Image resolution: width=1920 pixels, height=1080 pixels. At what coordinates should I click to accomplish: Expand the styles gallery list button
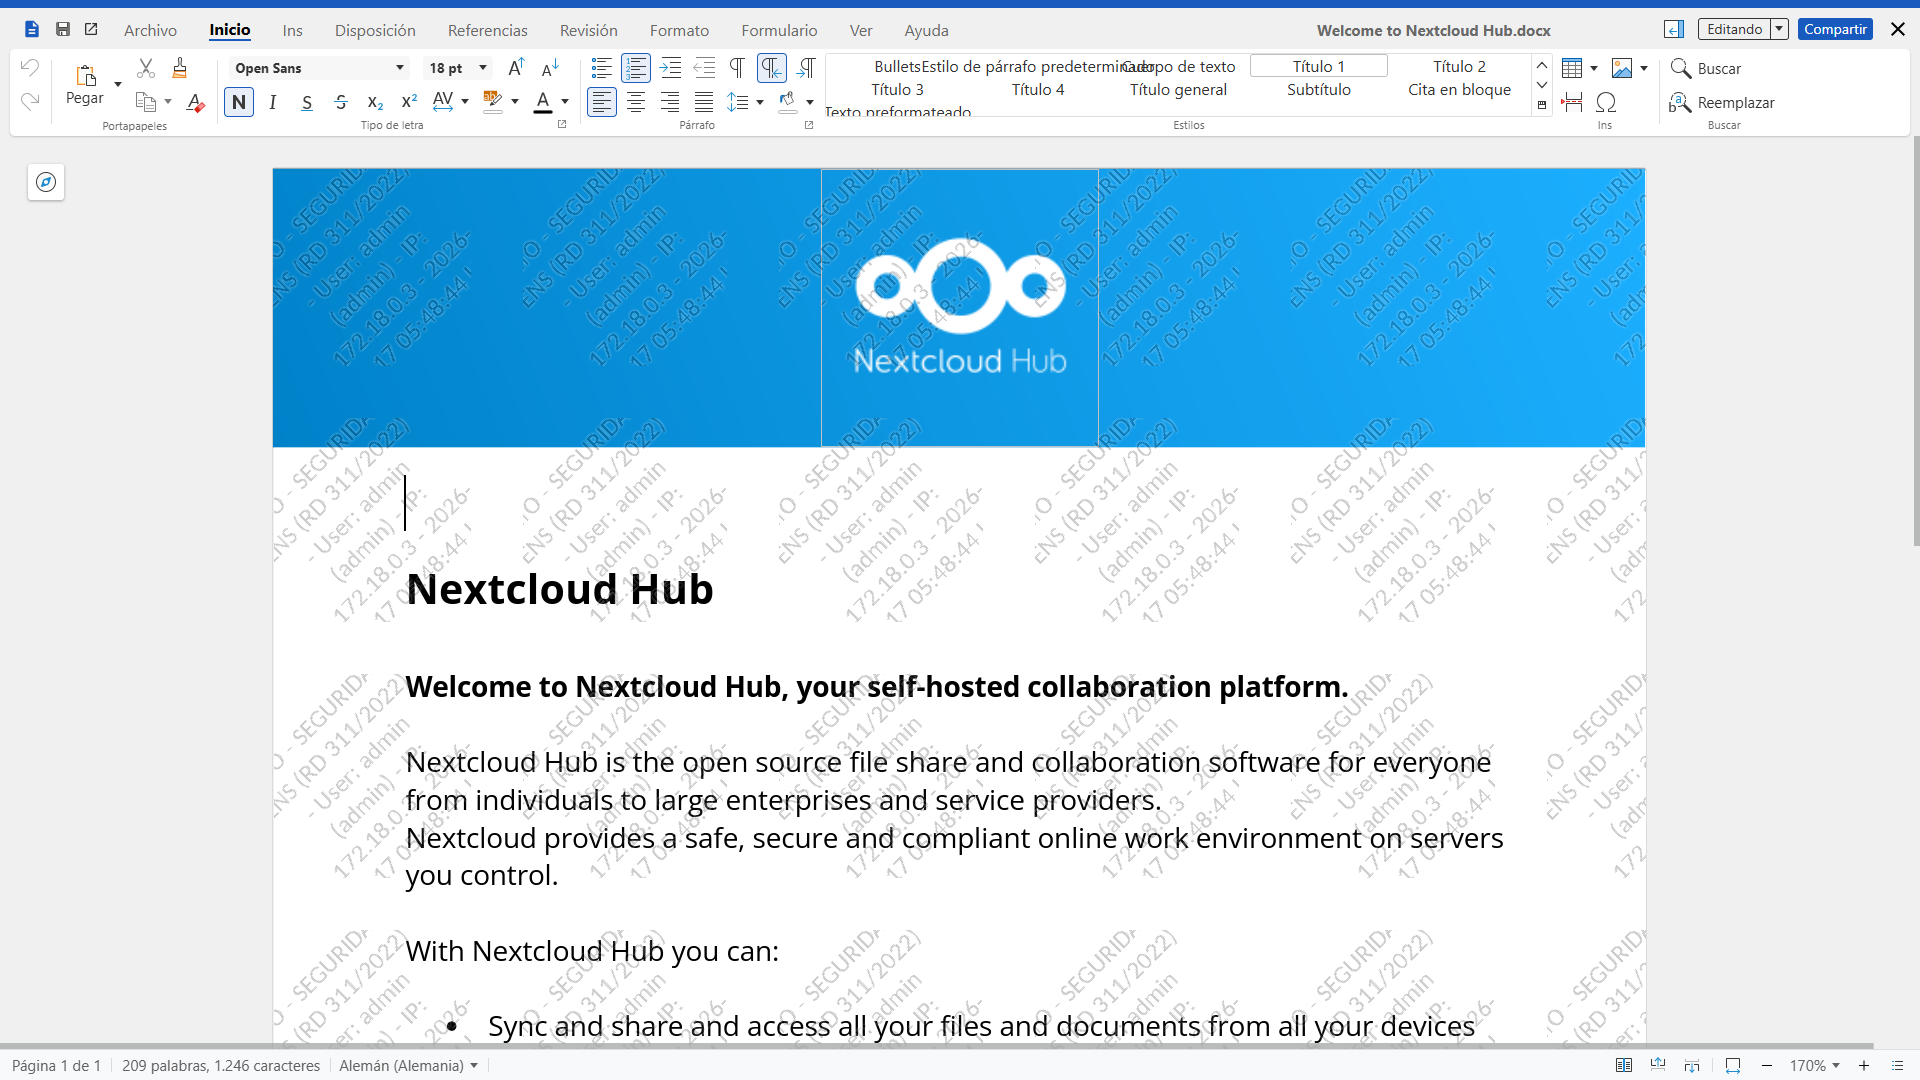[x=1542, y=105]
